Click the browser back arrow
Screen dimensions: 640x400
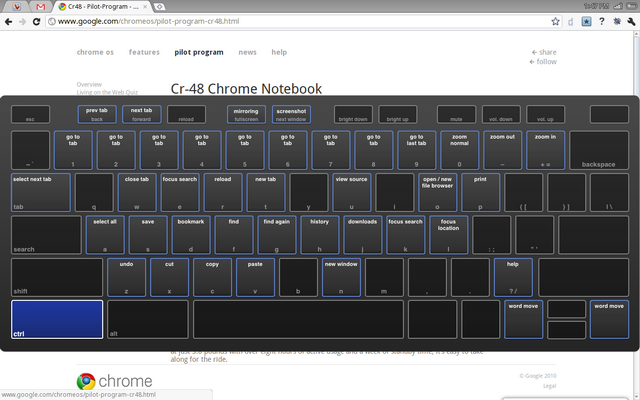(8, 21)
